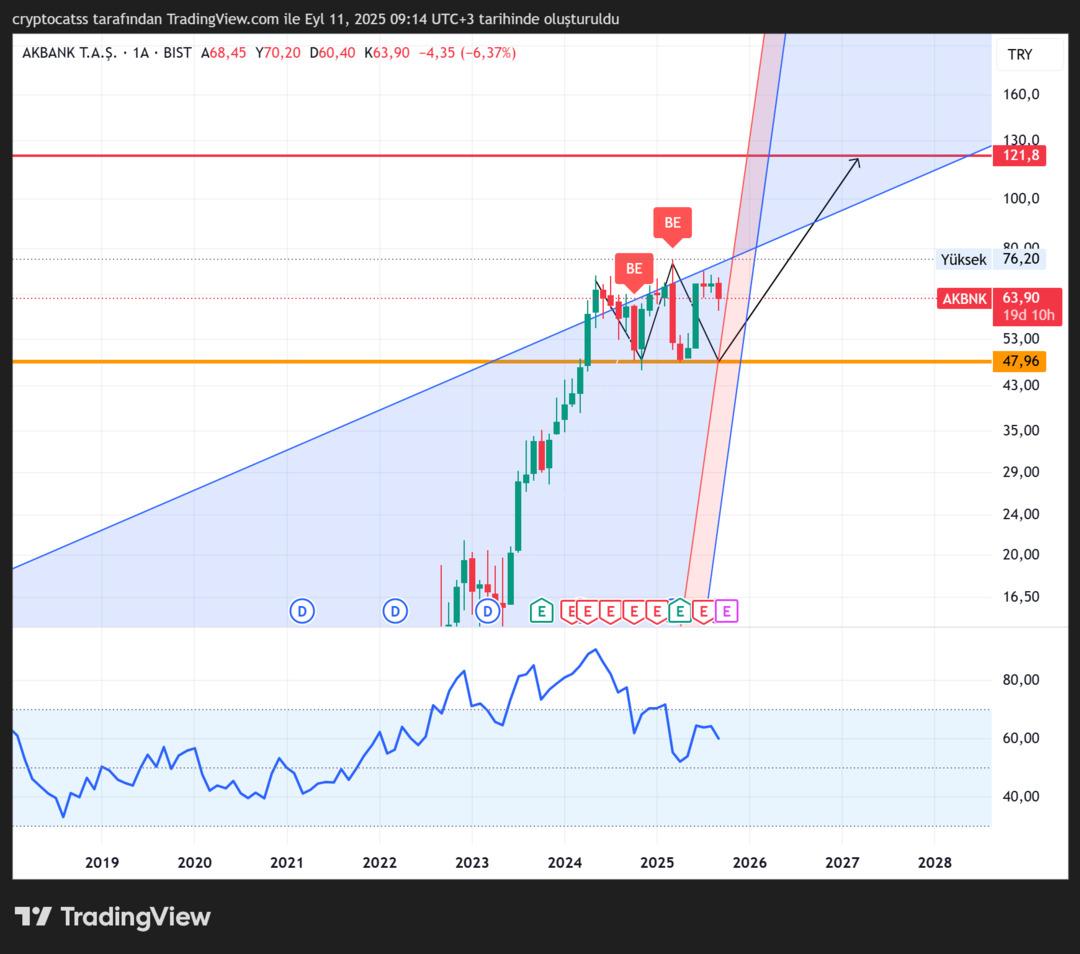
Task: Click the 60,00 indicator scale value
Action: point(1021,738)
